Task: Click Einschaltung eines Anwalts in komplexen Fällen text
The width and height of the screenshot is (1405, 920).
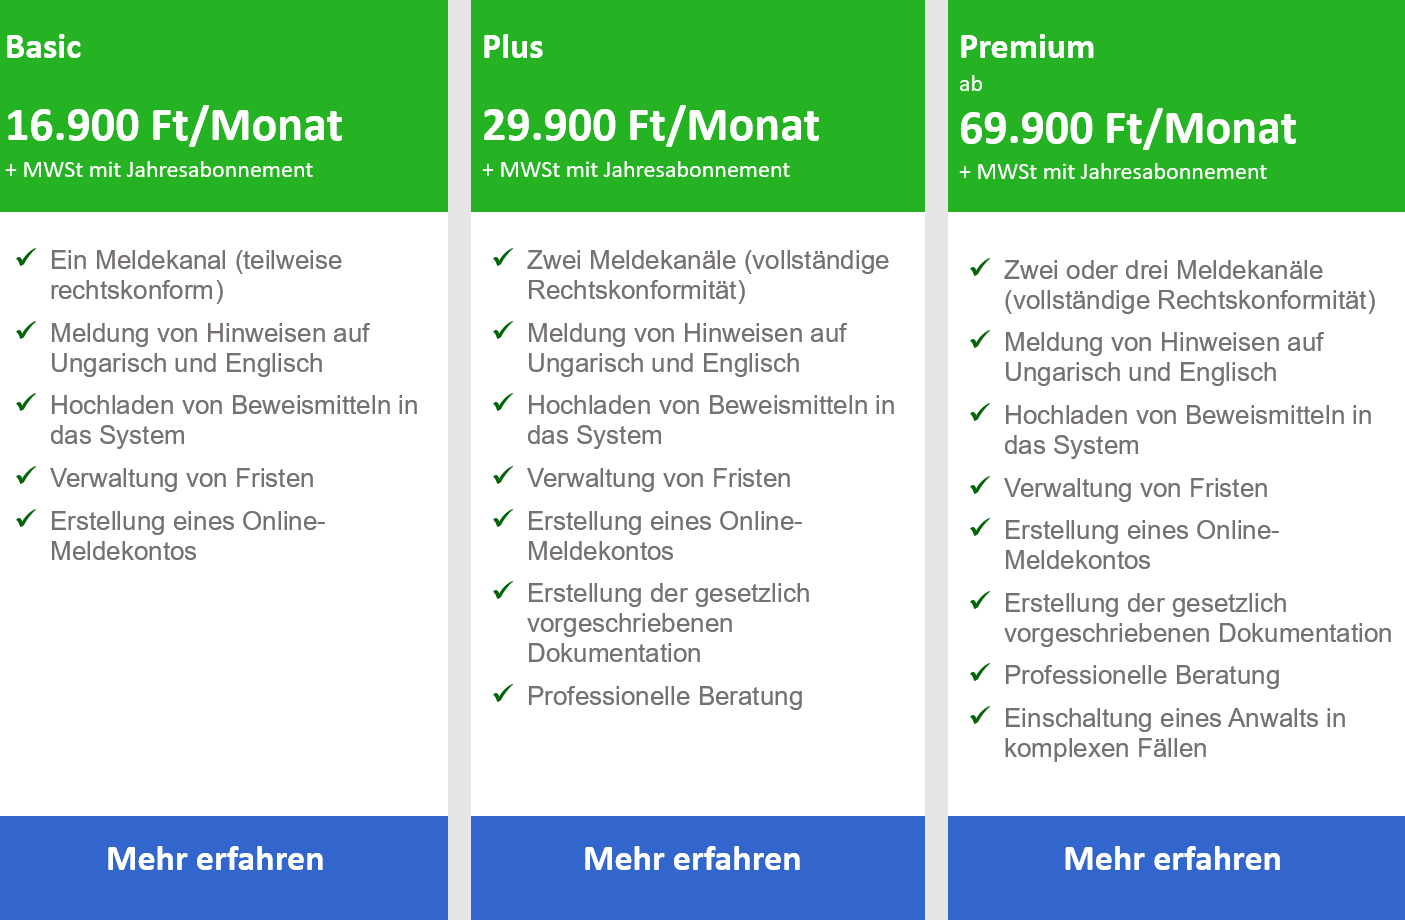Action: [1175, 733]
